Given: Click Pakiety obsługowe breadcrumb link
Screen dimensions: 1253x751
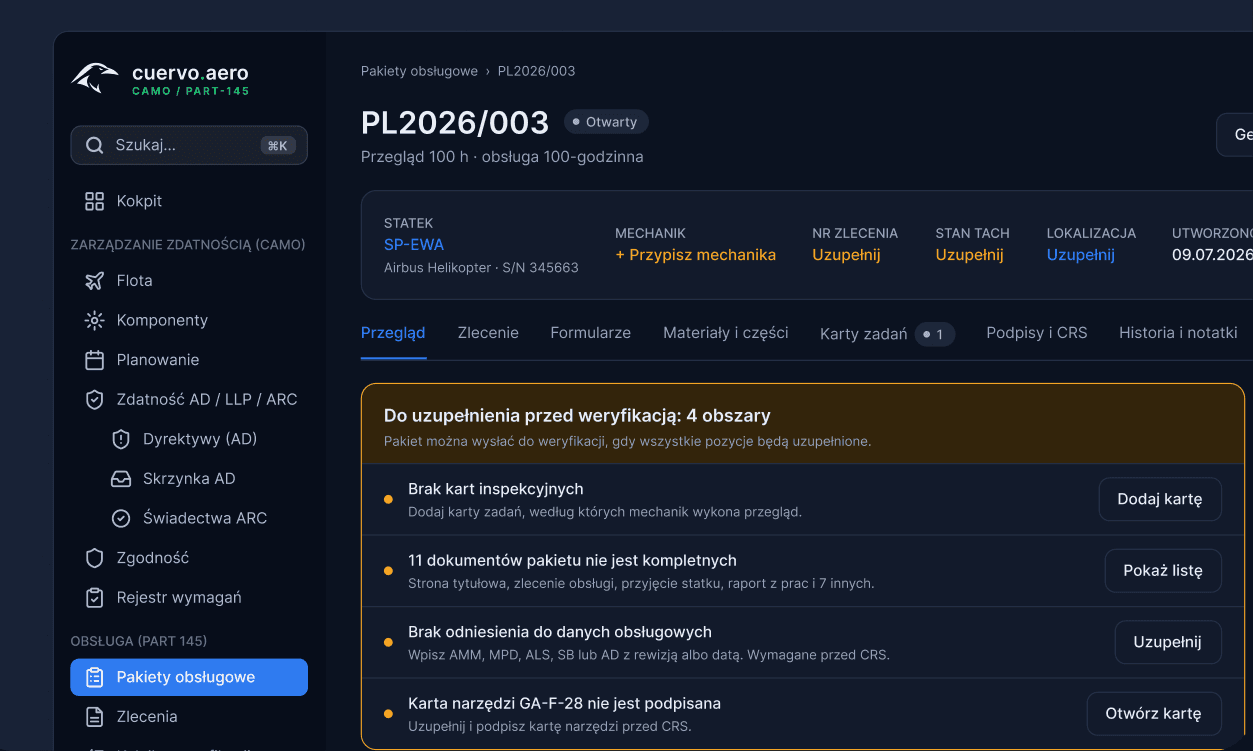Looking at the screenshot, I should click(x=419, y=71).
